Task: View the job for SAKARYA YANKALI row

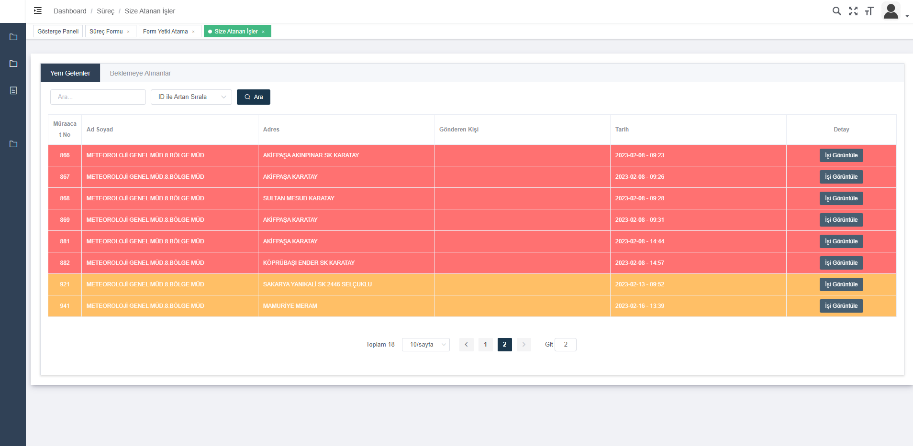Action: 840,284
